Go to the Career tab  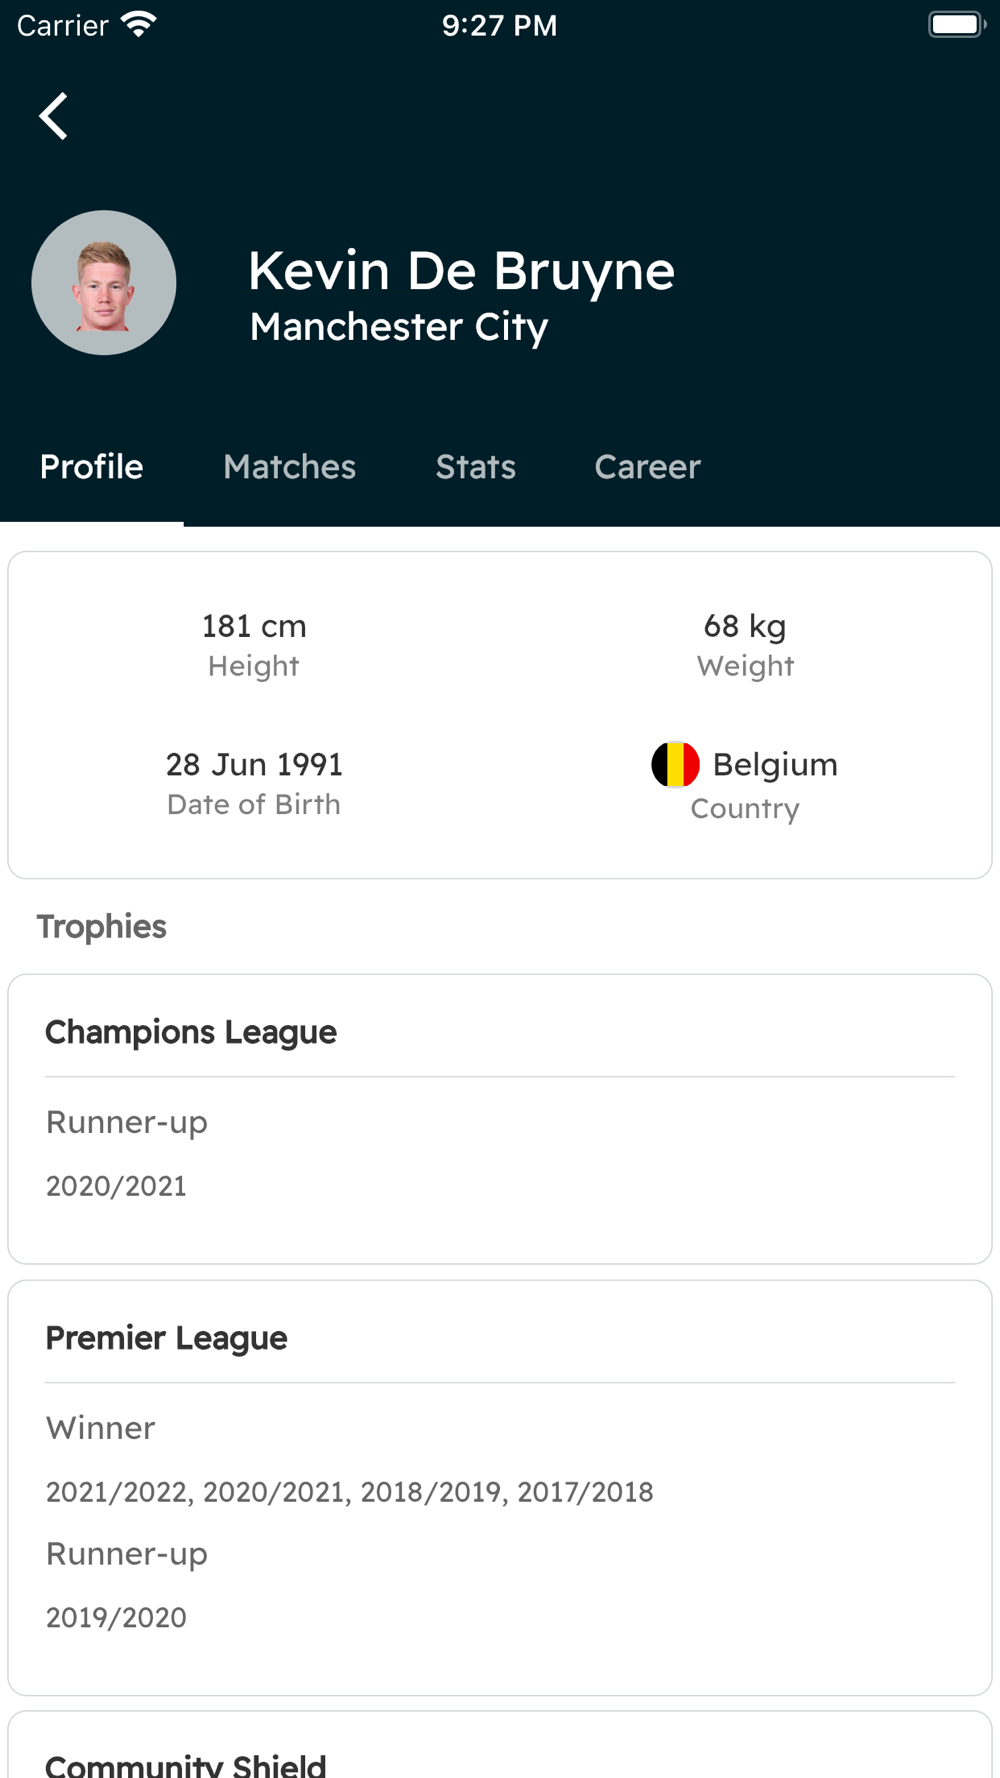647,467
